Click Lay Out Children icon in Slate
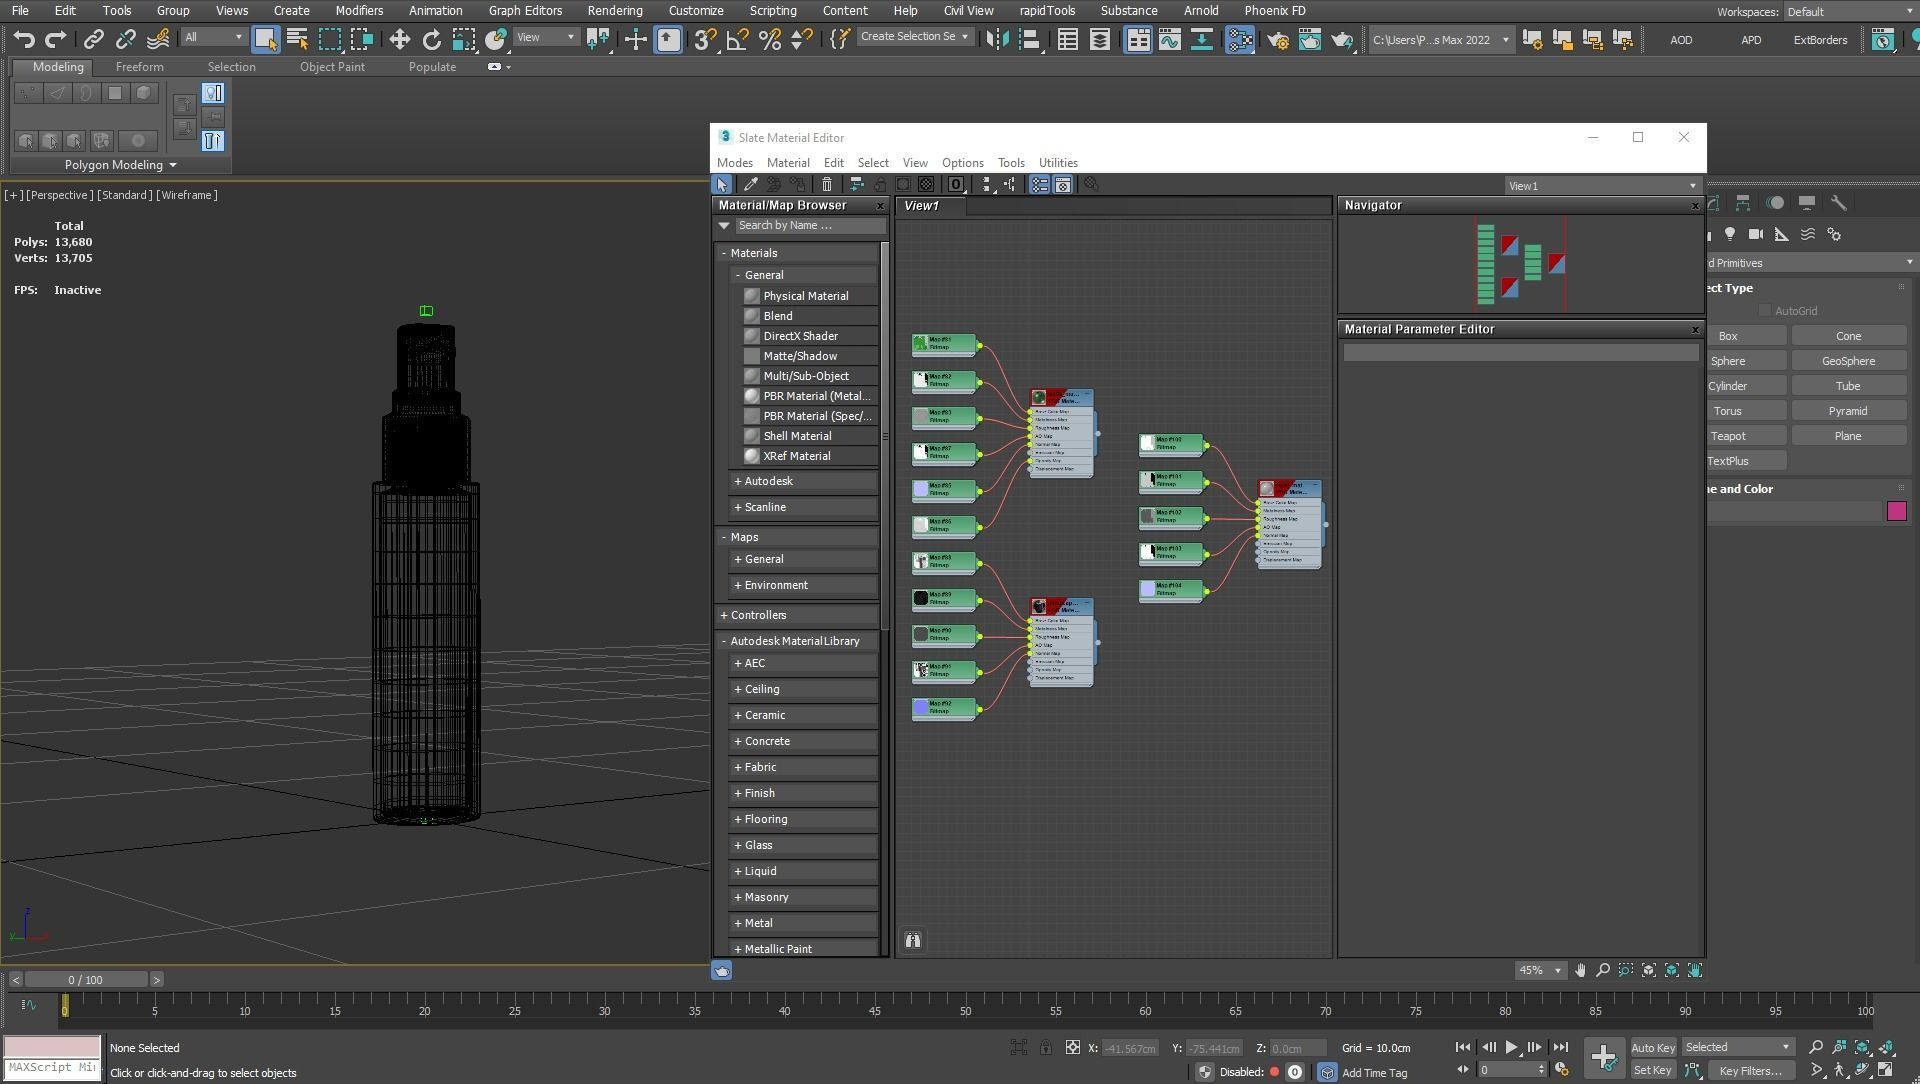The width and height of the screenshot is (1920, 1084). click(x=1011, y=184)
